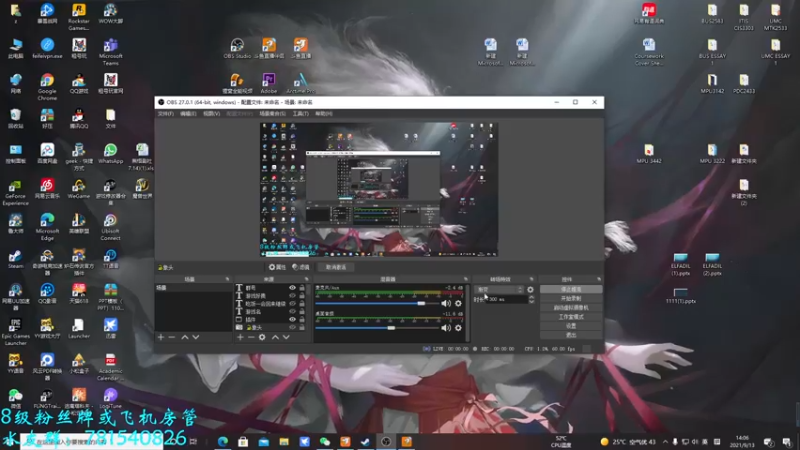Image resolution: width=800 pixels, height=450 pixels.
Task: Expand hidden system tray icons chevron
Action: click(x=665, y=441)
